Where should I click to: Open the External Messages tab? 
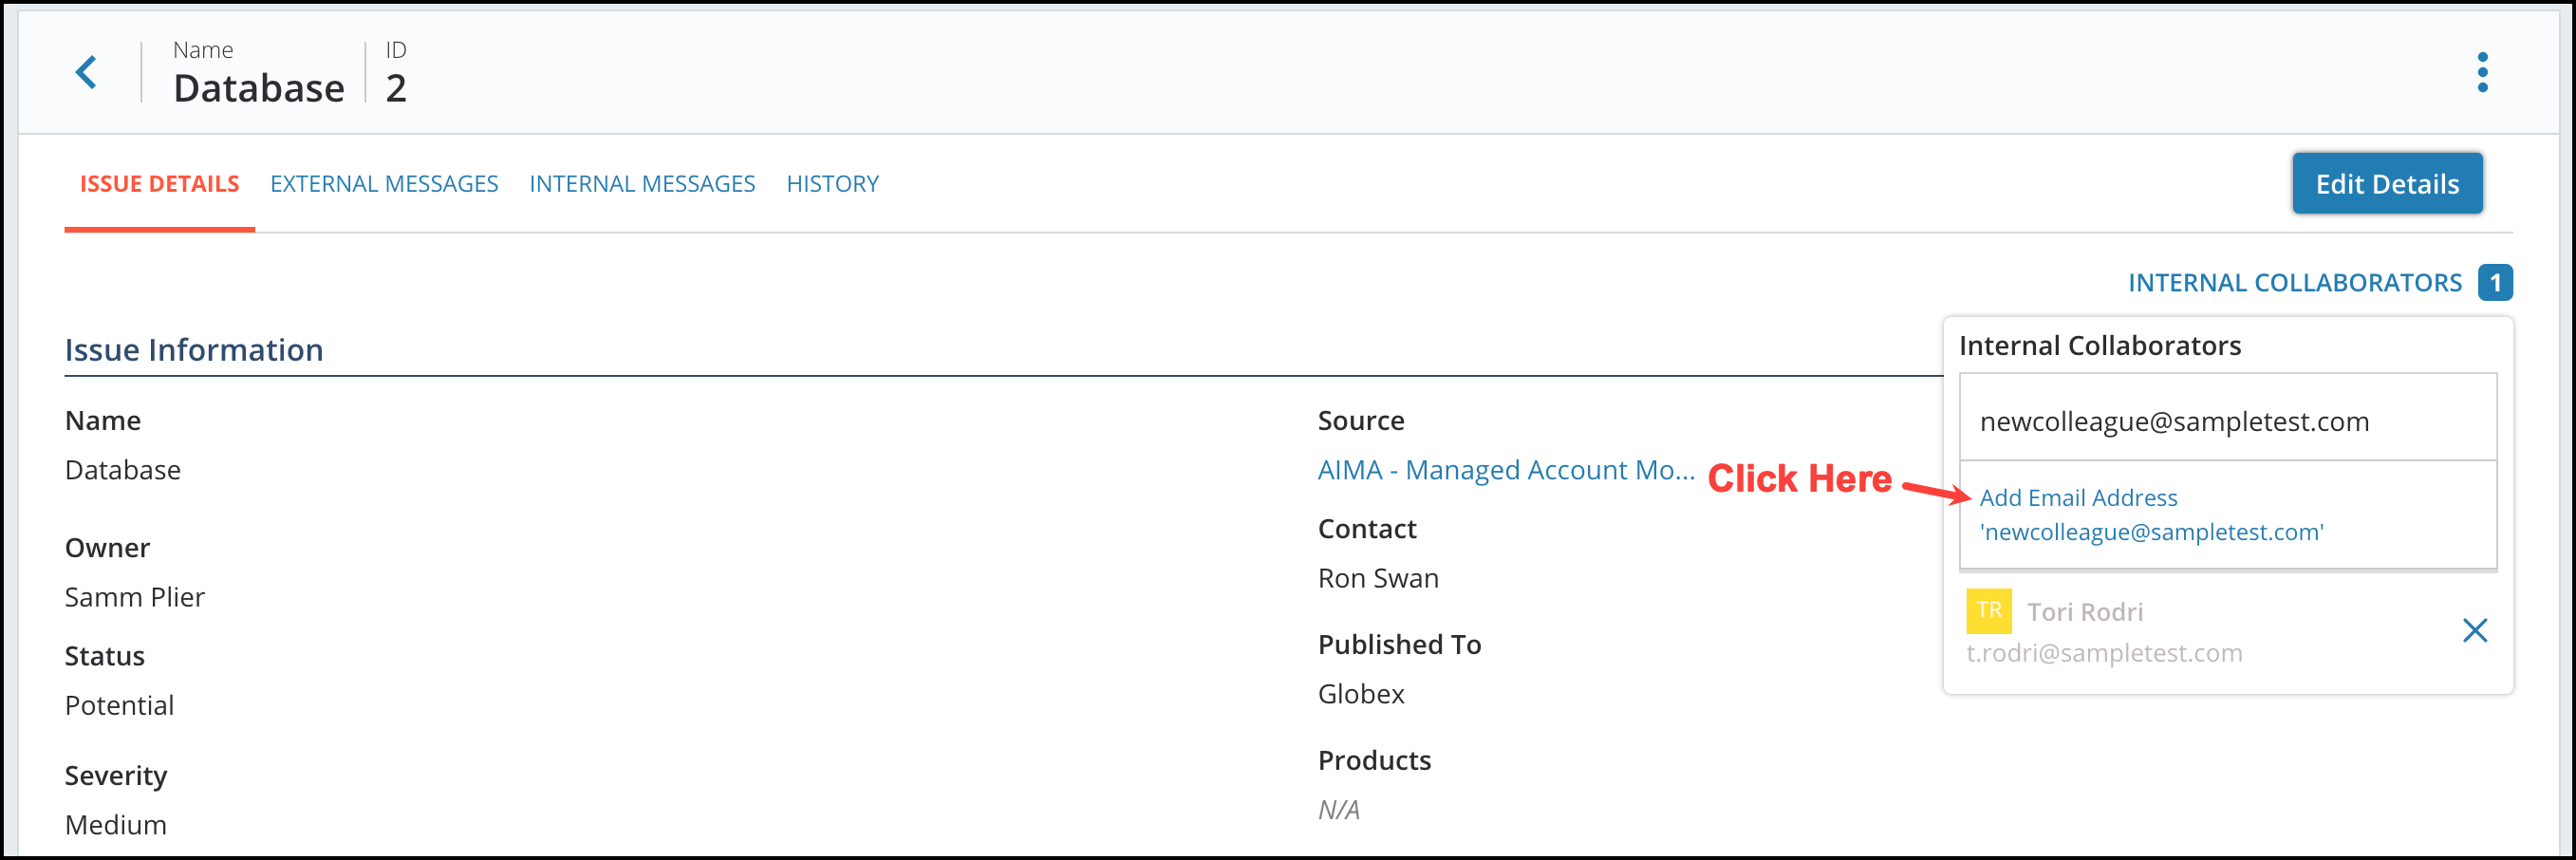point(384,184)
